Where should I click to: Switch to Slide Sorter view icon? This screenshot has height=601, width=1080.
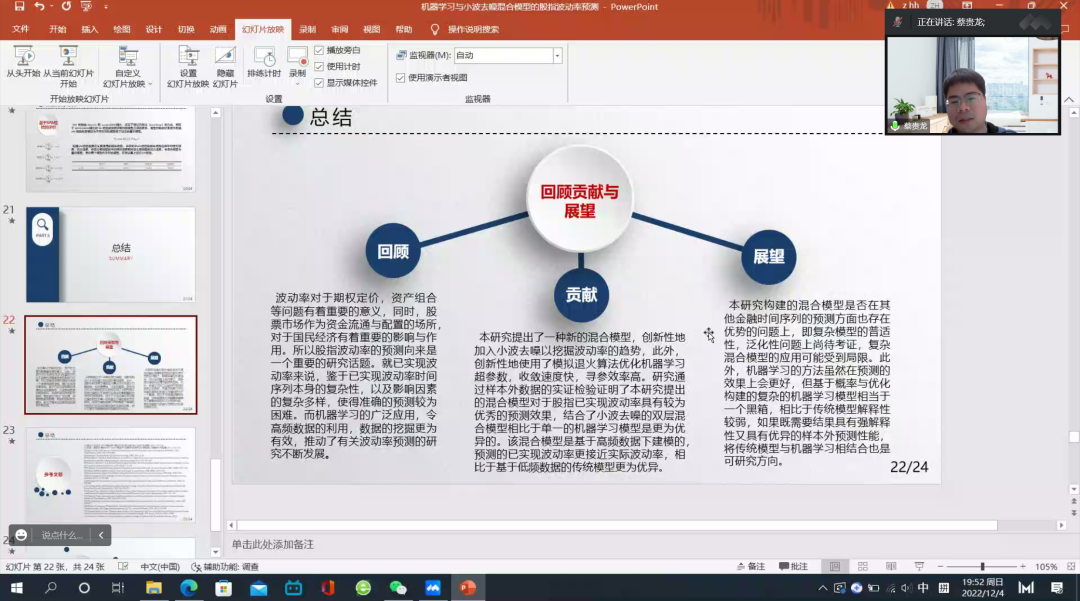(x=863, y=567)
